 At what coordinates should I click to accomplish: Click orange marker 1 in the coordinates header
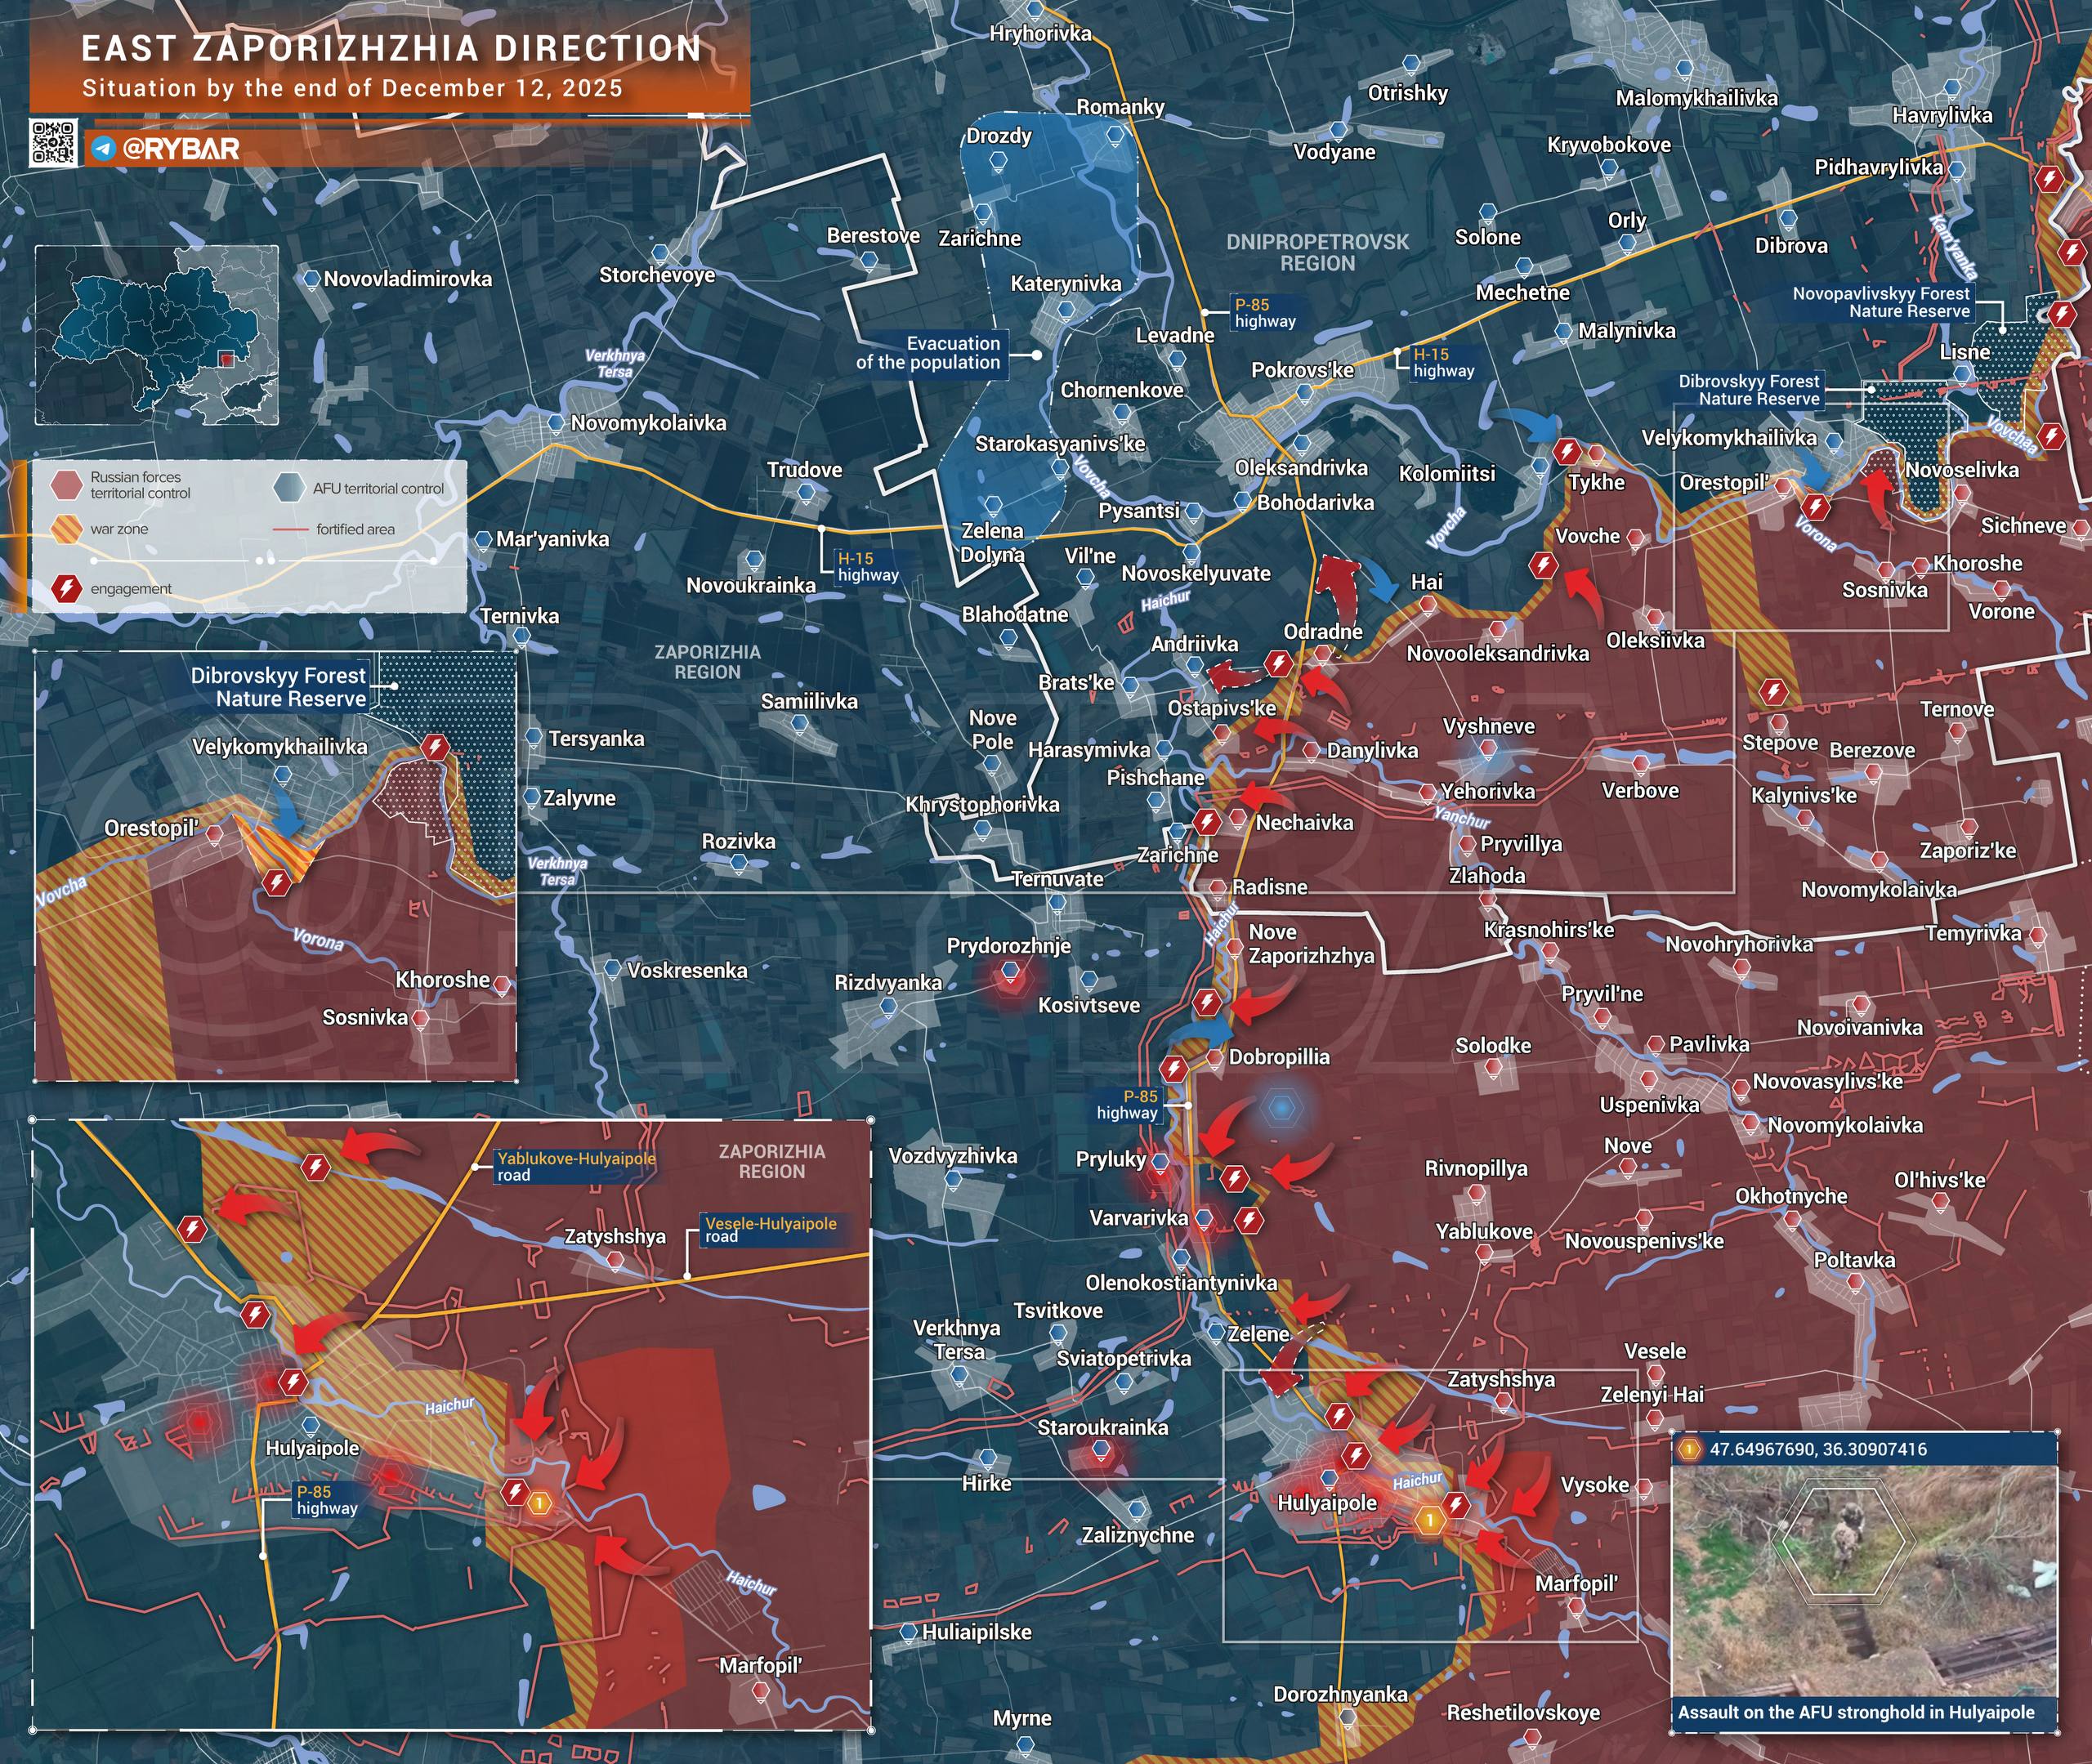point(1691,1449)
